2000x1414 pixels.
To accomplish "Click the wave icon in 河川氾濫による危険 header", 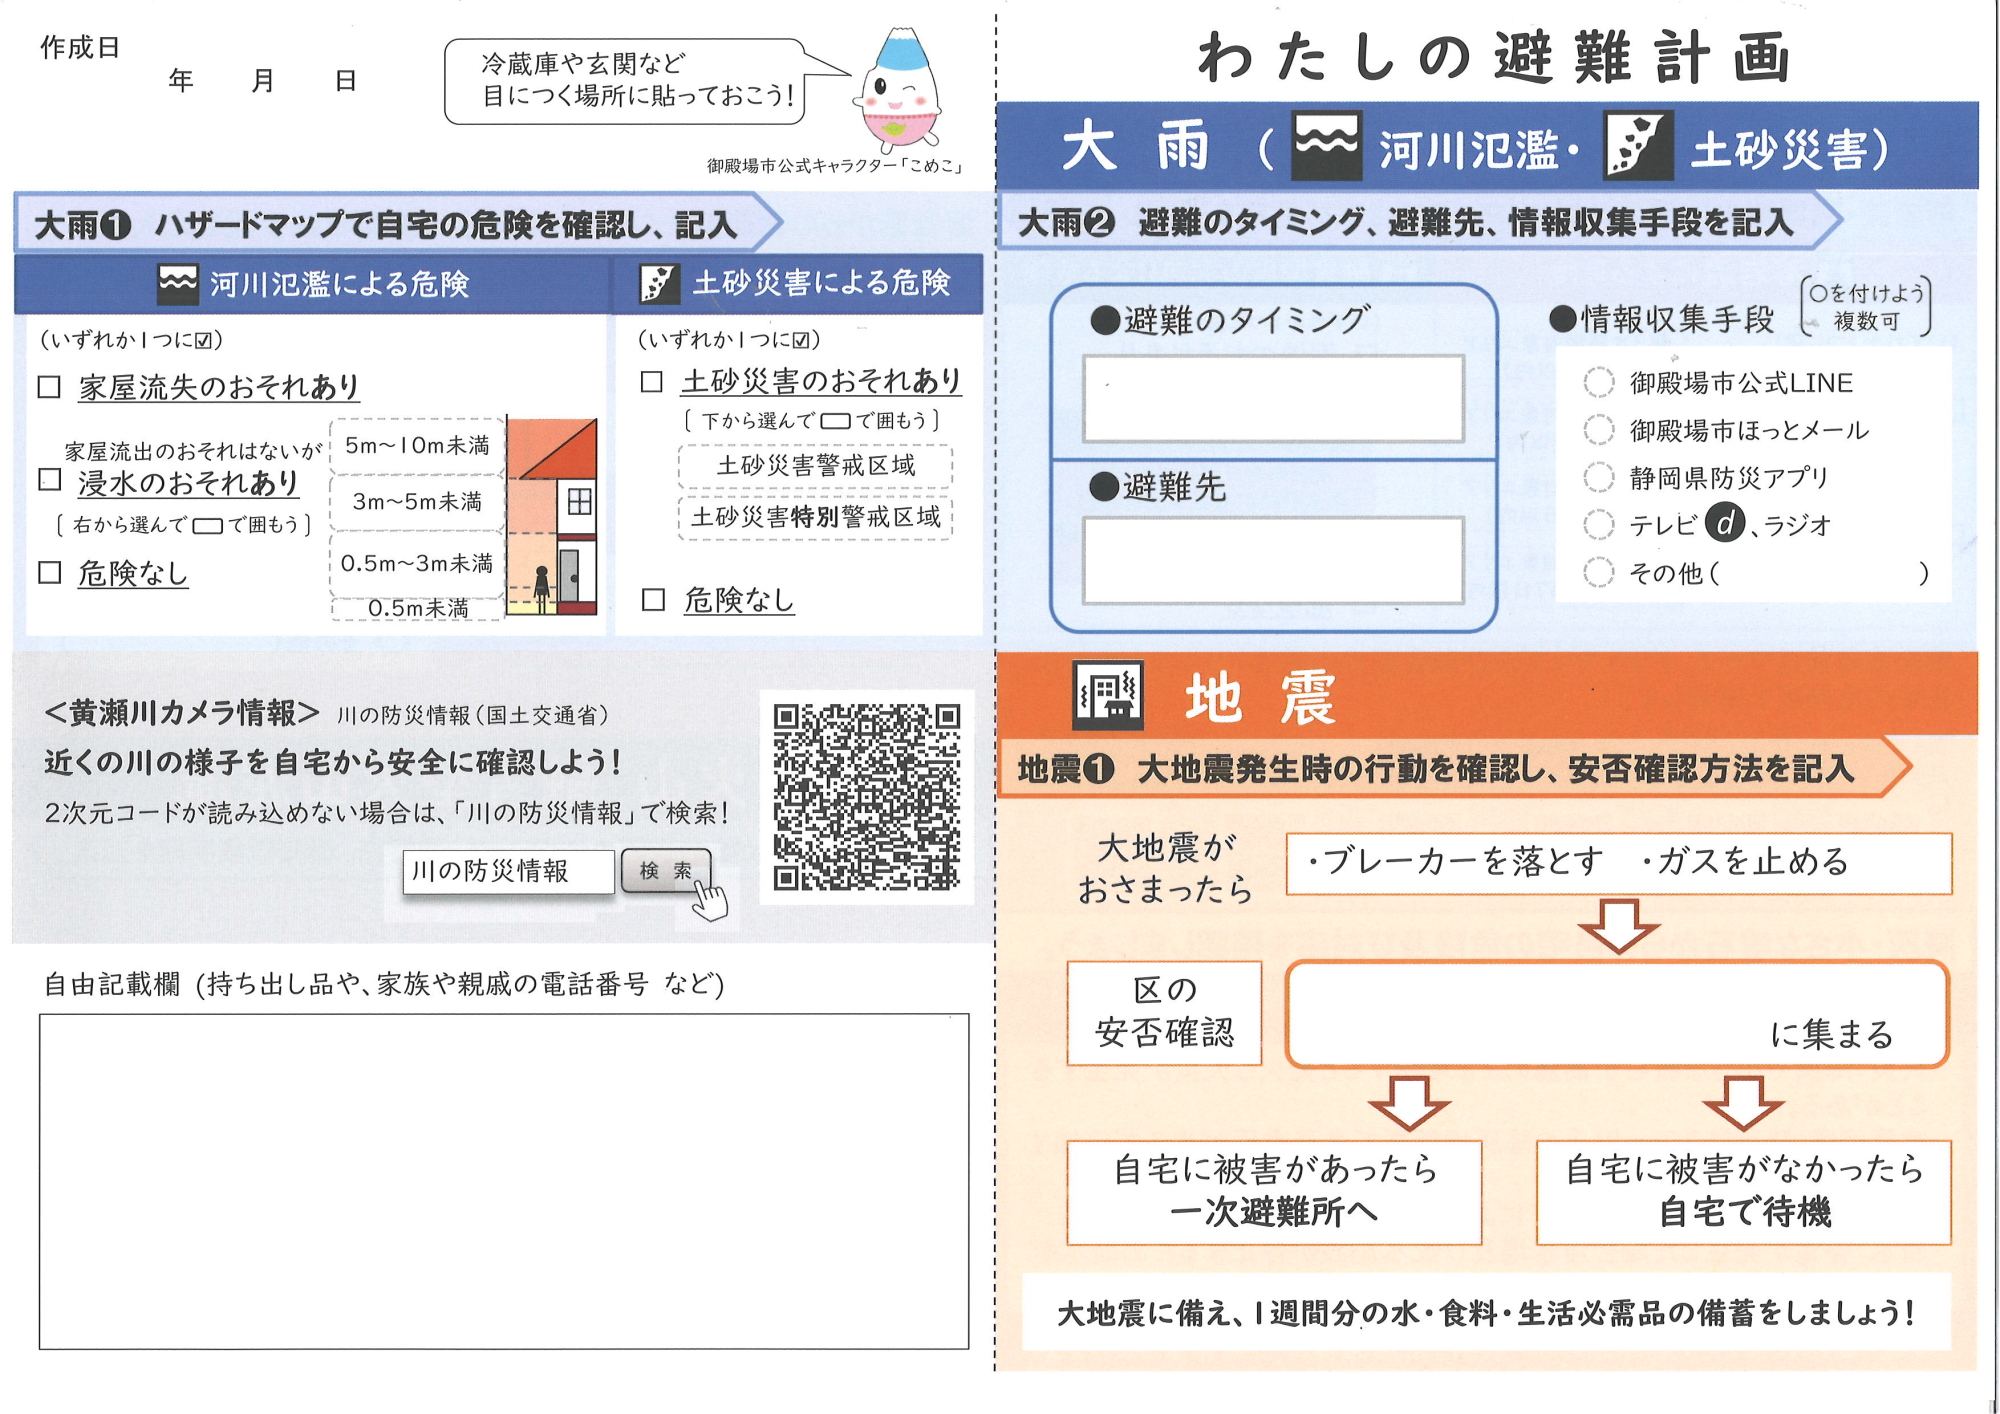I will point(178,284).
